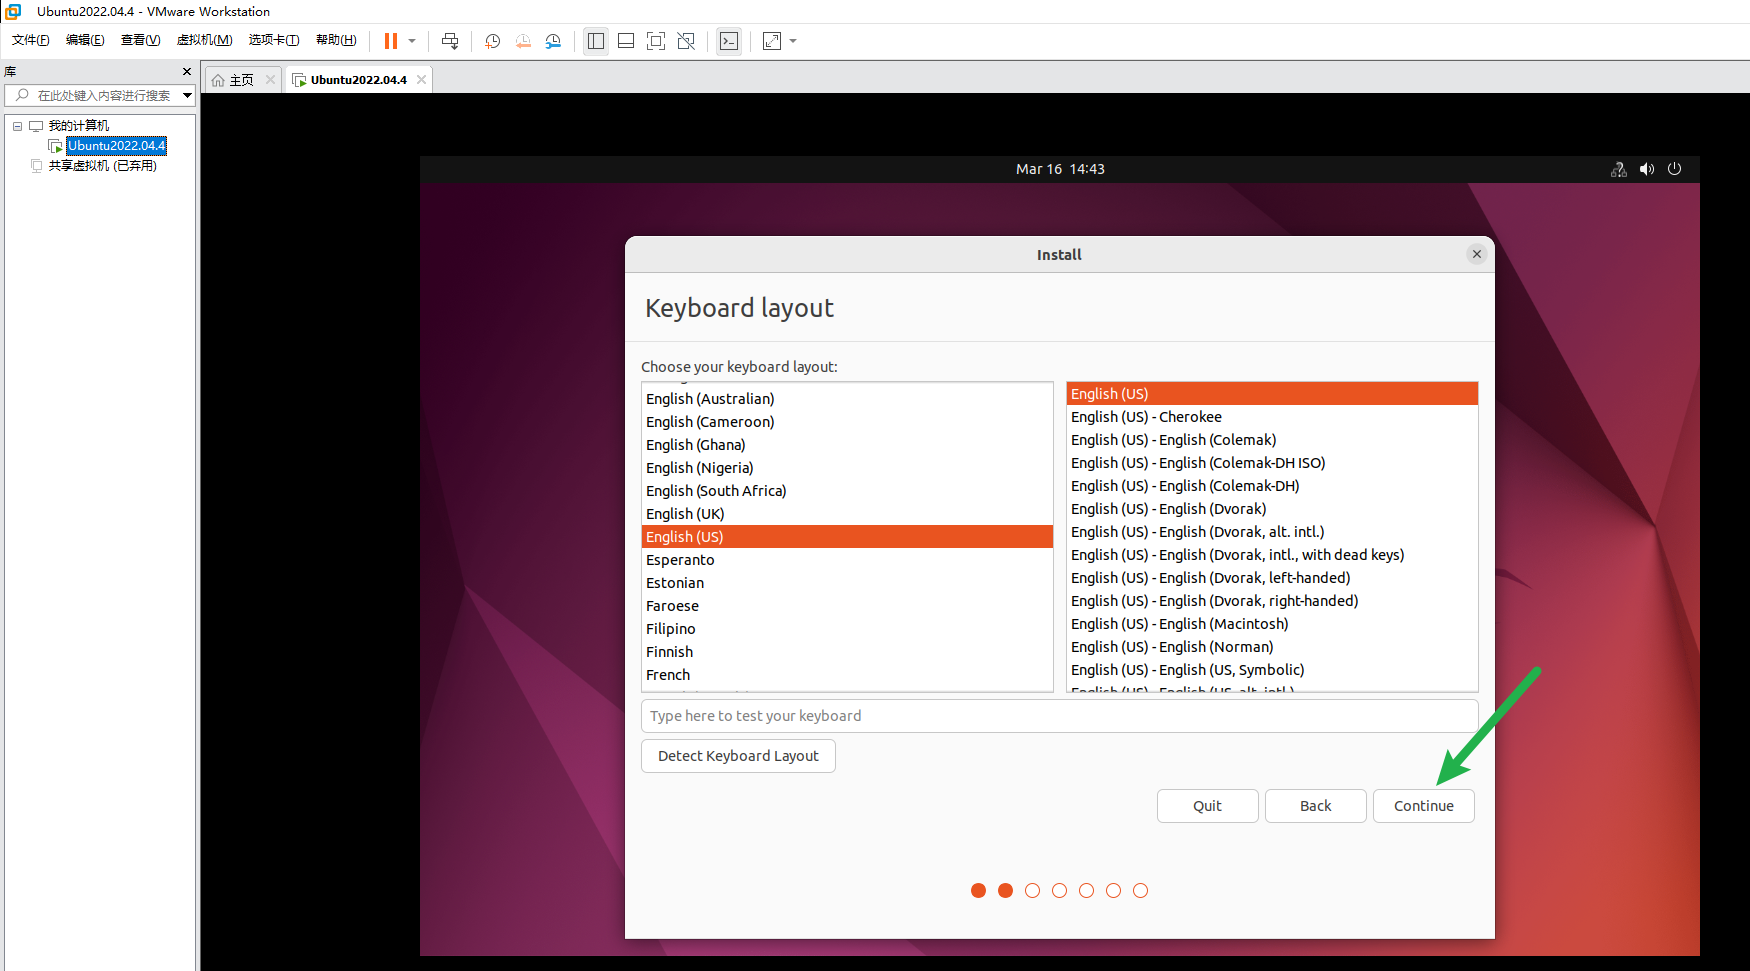This screenshot has width=1750, height=971.
Task: Choose the English (US, Symbolic) variant
Action: 1272,670
